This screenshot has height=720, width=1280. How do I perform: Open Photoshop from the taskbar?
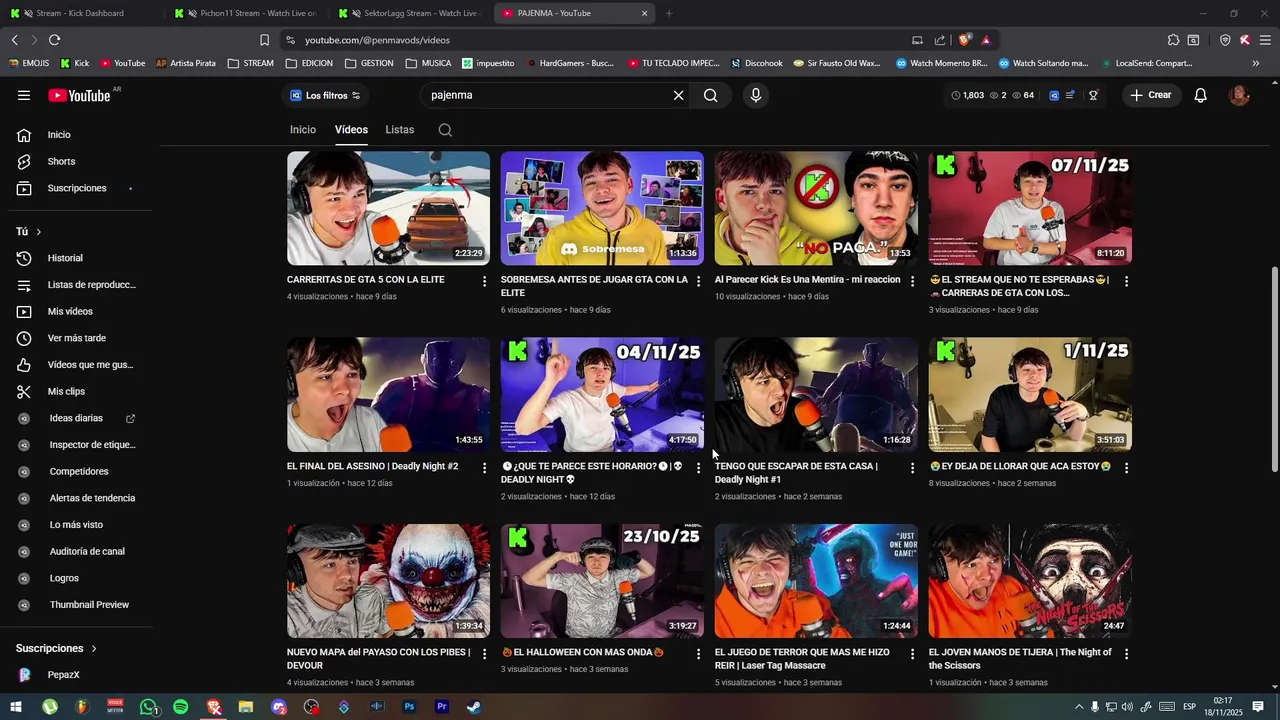coord(409,707)
